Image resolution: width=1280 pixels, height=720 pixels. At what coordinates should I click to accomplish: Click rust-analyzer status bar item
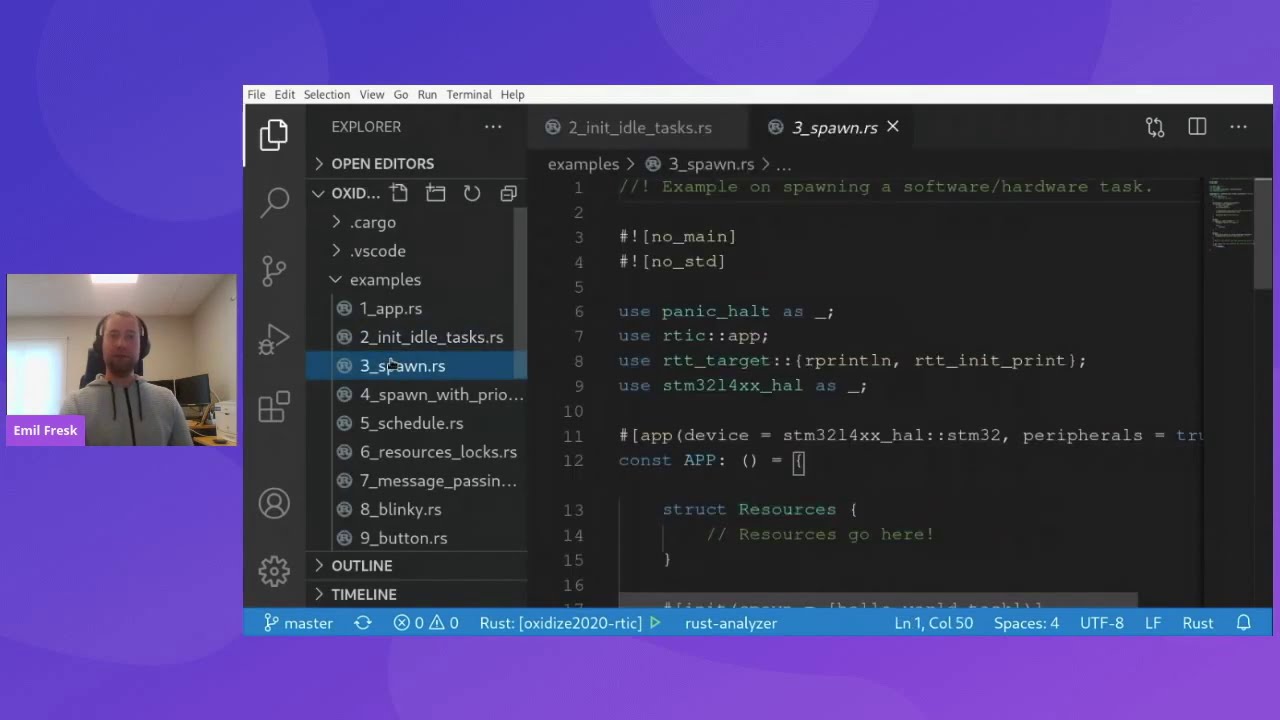731,623
